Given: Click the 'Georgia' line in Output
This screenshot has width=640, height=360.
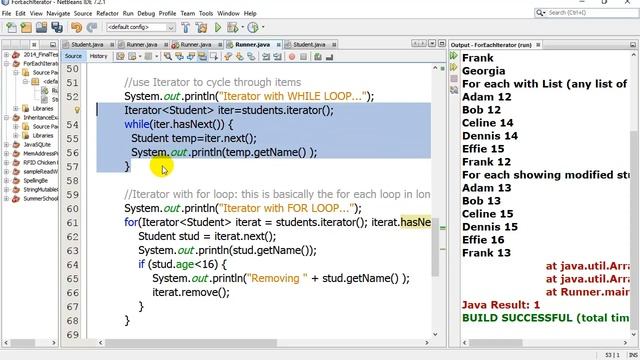Looking at the screenshot, I should pyautogui.click(x=483, y=71).
